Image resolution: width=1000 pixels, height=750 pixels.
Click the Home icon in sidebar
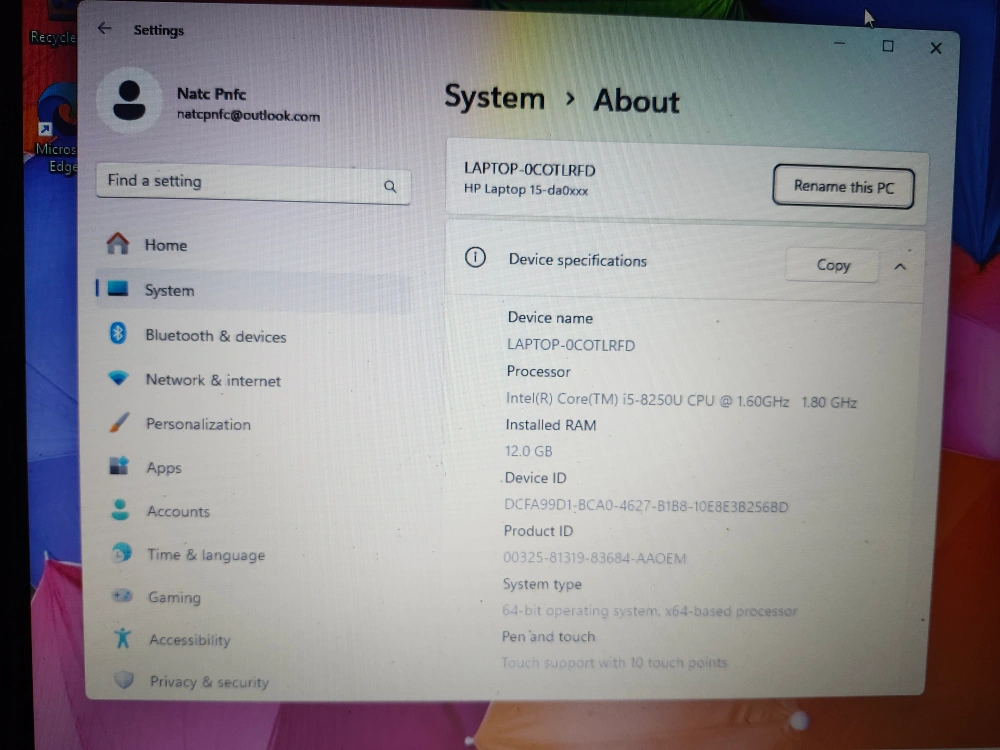(x=118, y=244)
